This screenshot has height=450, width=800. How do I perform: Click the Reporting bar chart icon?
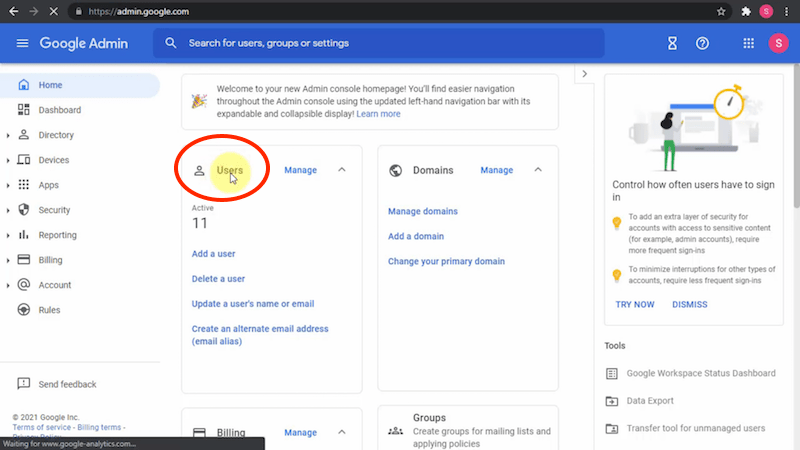(23, 235)
